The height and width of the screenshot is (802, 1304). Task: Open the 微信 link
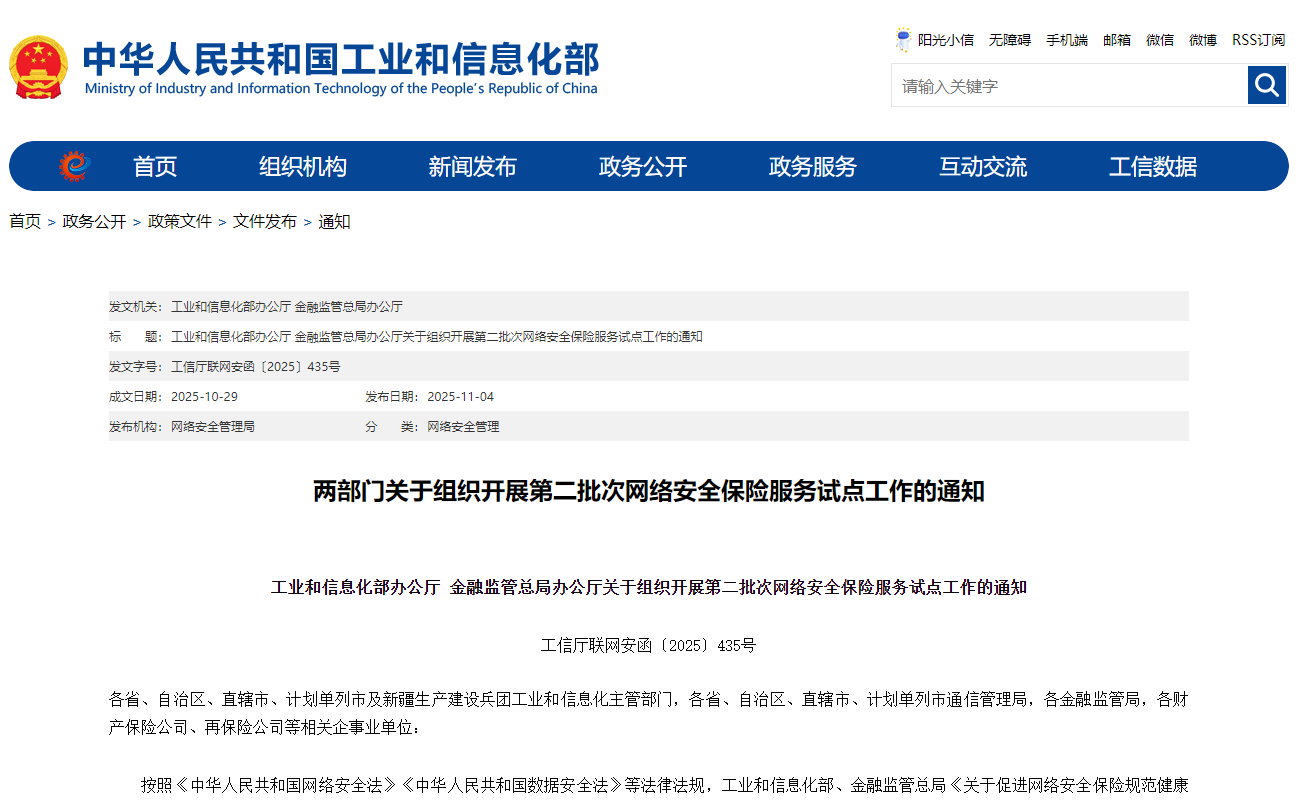(1160, 40)
